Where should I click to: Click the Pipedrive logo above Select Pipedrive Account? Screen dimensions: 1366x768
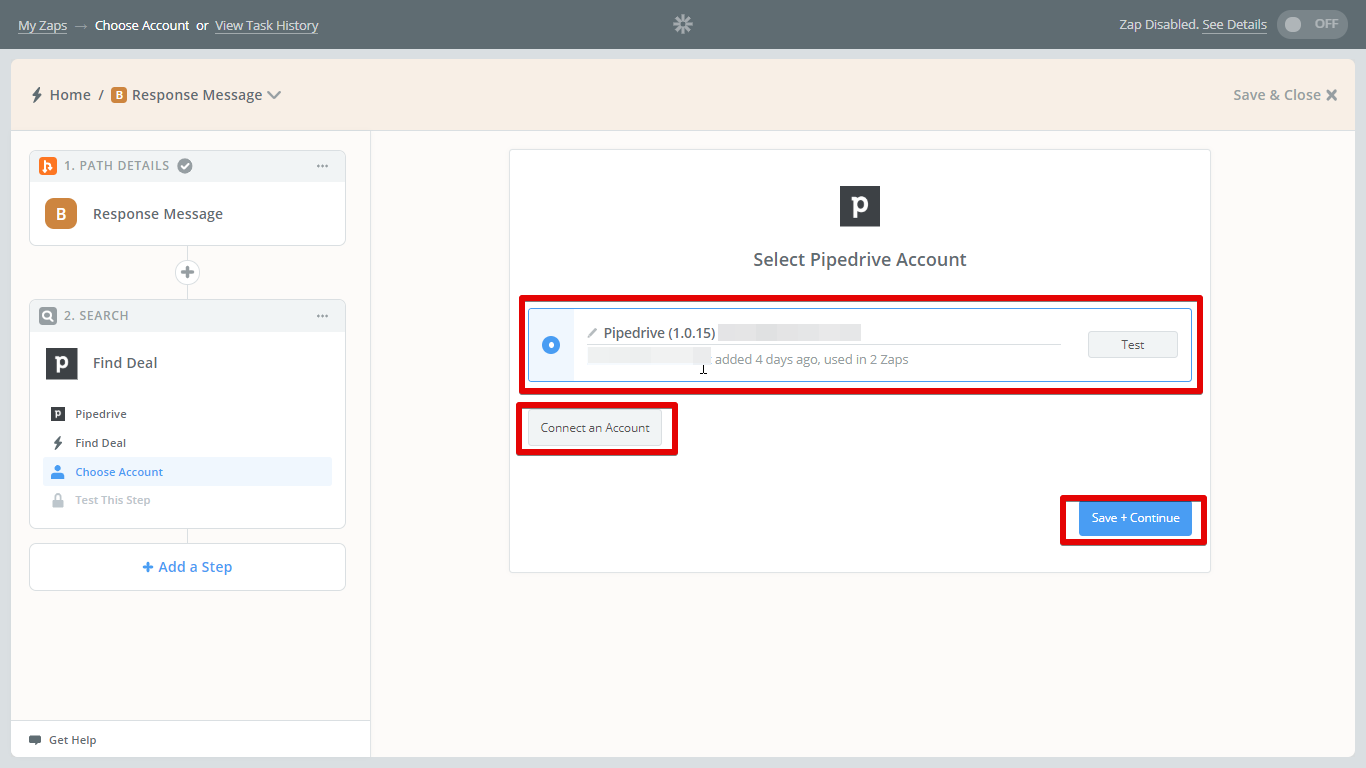(x=860, y=206)
